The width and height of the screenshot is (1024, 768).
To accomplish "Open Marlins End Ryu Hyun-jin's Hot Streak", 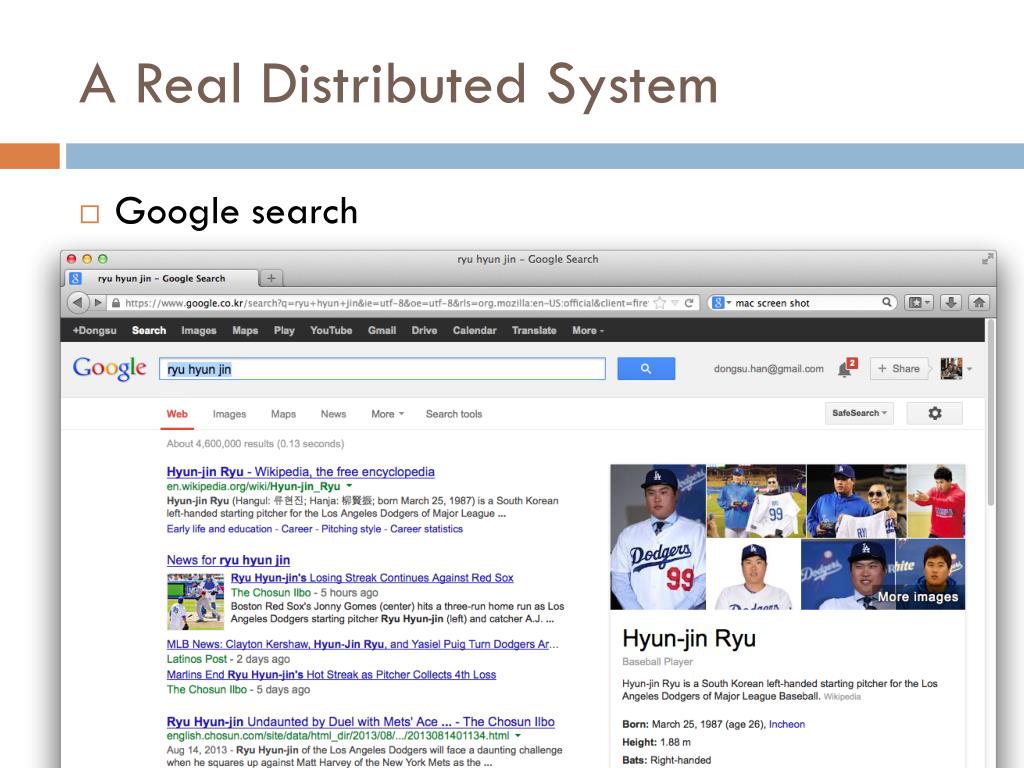I will (x=331, y=675).
